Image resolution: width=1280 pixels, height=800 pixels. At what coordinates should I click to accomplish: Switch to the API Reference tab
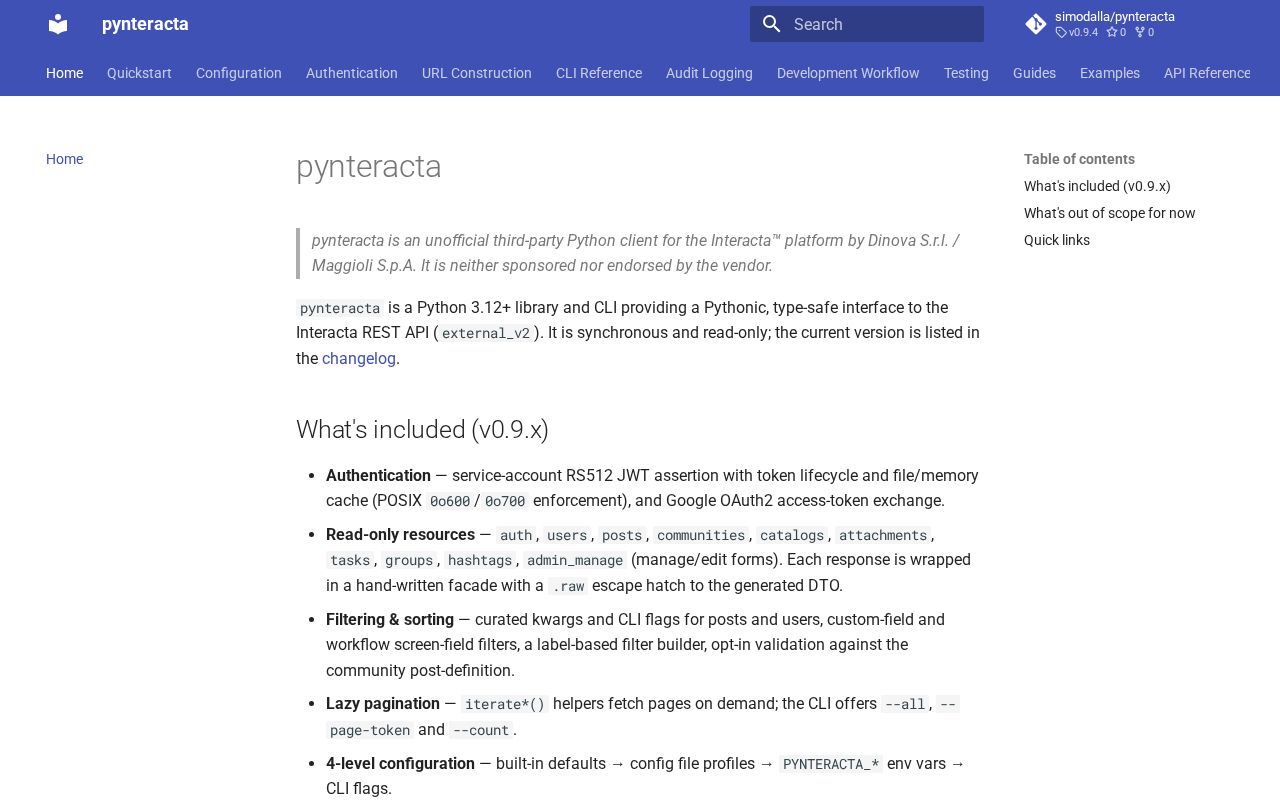[x=1207, y=73]
